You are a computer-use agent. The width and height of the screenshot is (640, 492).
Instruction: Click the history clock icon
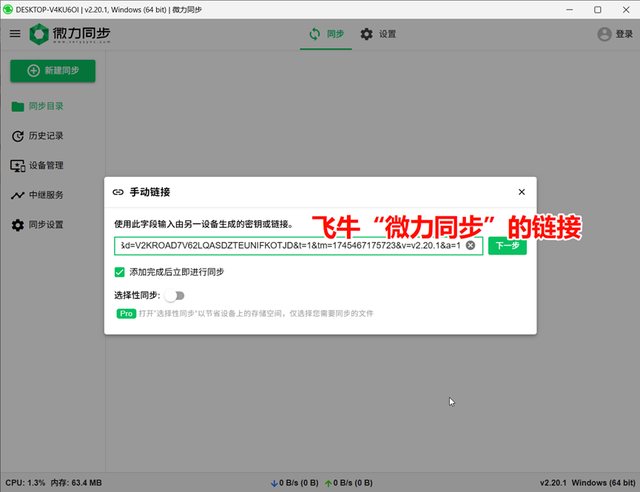[x=18, y=136]
